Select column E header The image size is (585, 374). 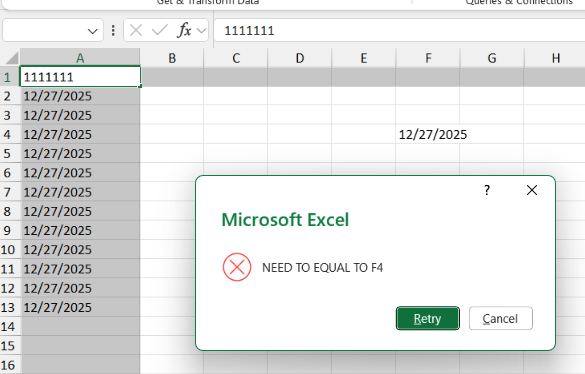pos(364,58)
